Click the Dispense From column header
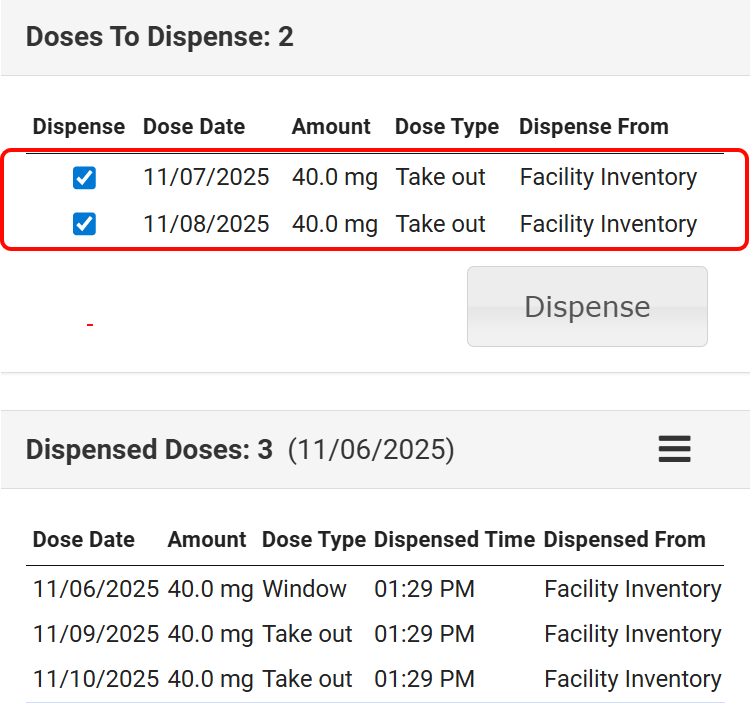Screen dimensions: 750x704 (x=594, y=127)
